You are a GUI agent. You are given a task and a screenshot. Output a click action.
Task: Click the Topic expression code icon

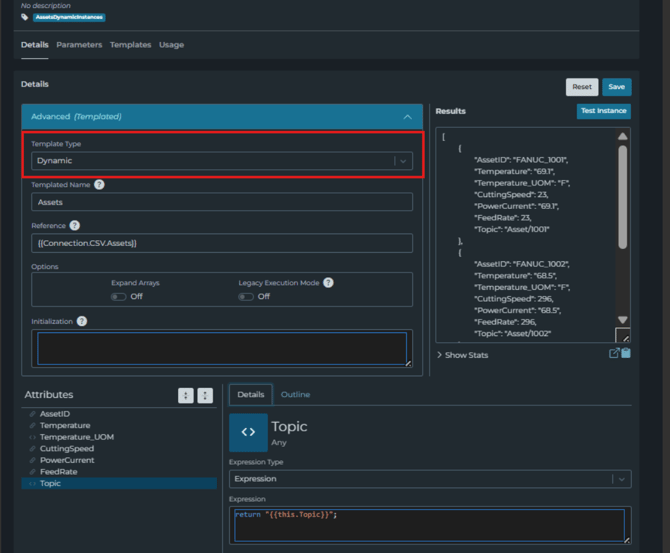click(x=248, y=432)
